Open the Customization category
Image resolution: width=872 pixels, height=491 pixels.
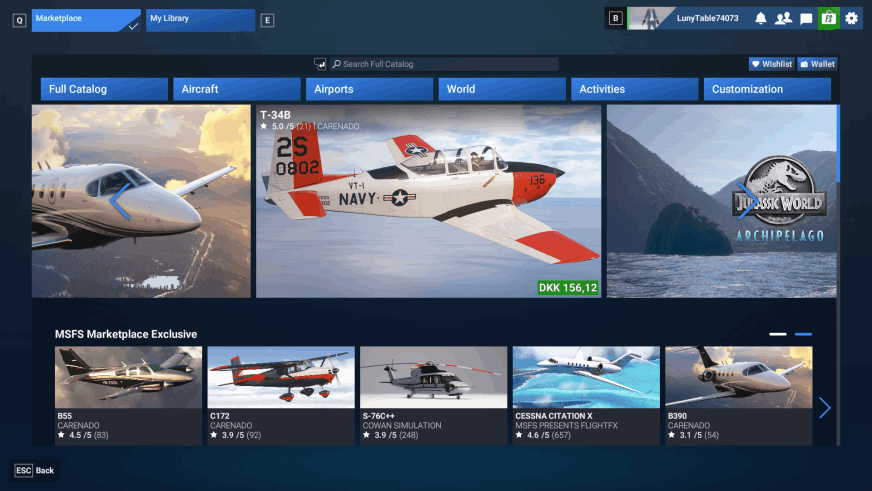(x=767, y=89)
